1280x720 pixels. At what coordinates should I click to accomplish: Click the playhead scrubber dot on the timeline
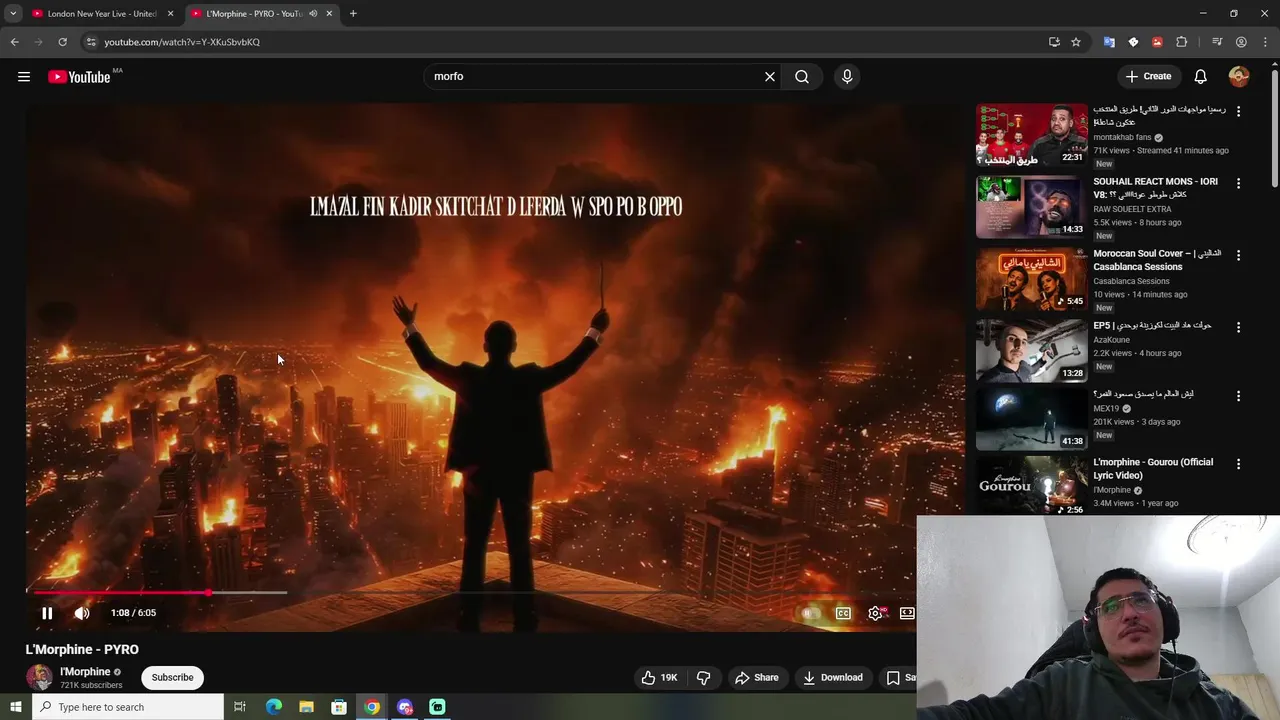pos(209,593)
